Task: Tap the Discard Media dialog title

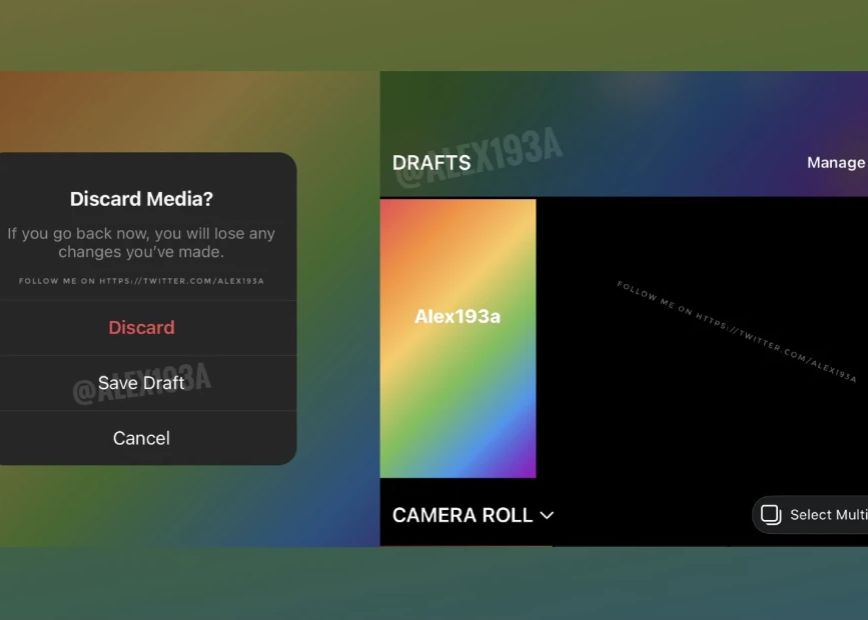Action: point(141,199)
